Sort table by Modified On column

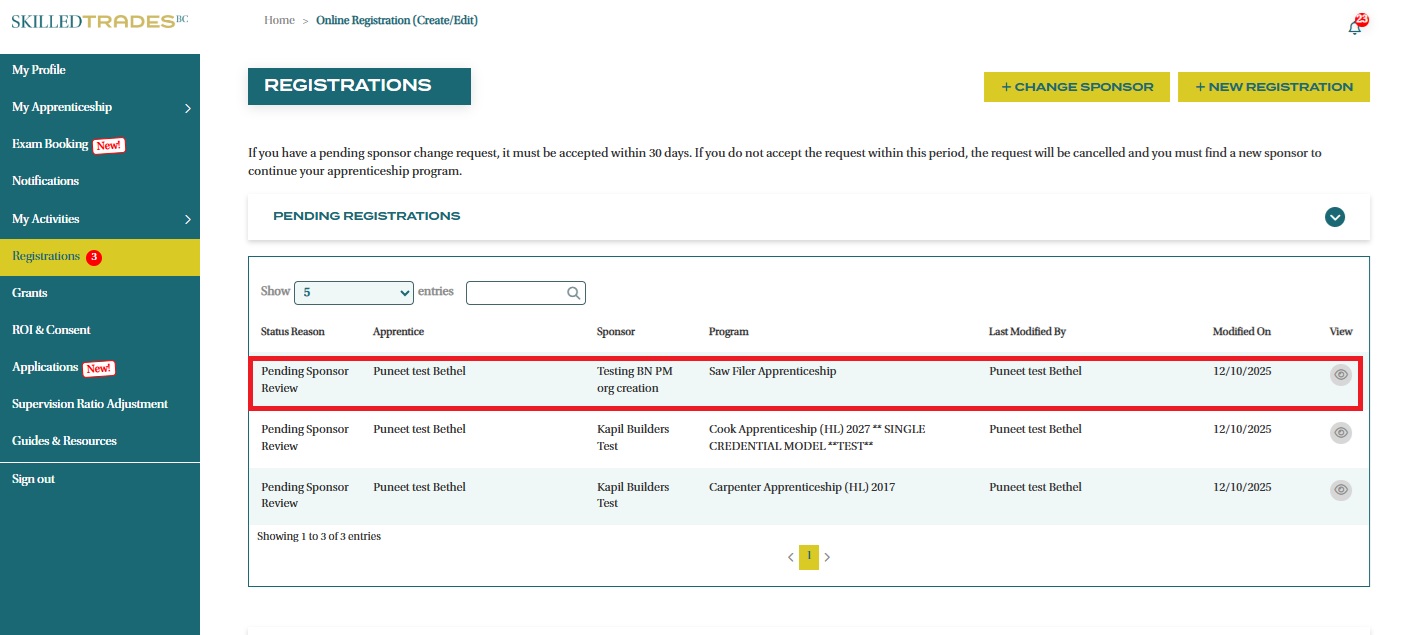1241,332
